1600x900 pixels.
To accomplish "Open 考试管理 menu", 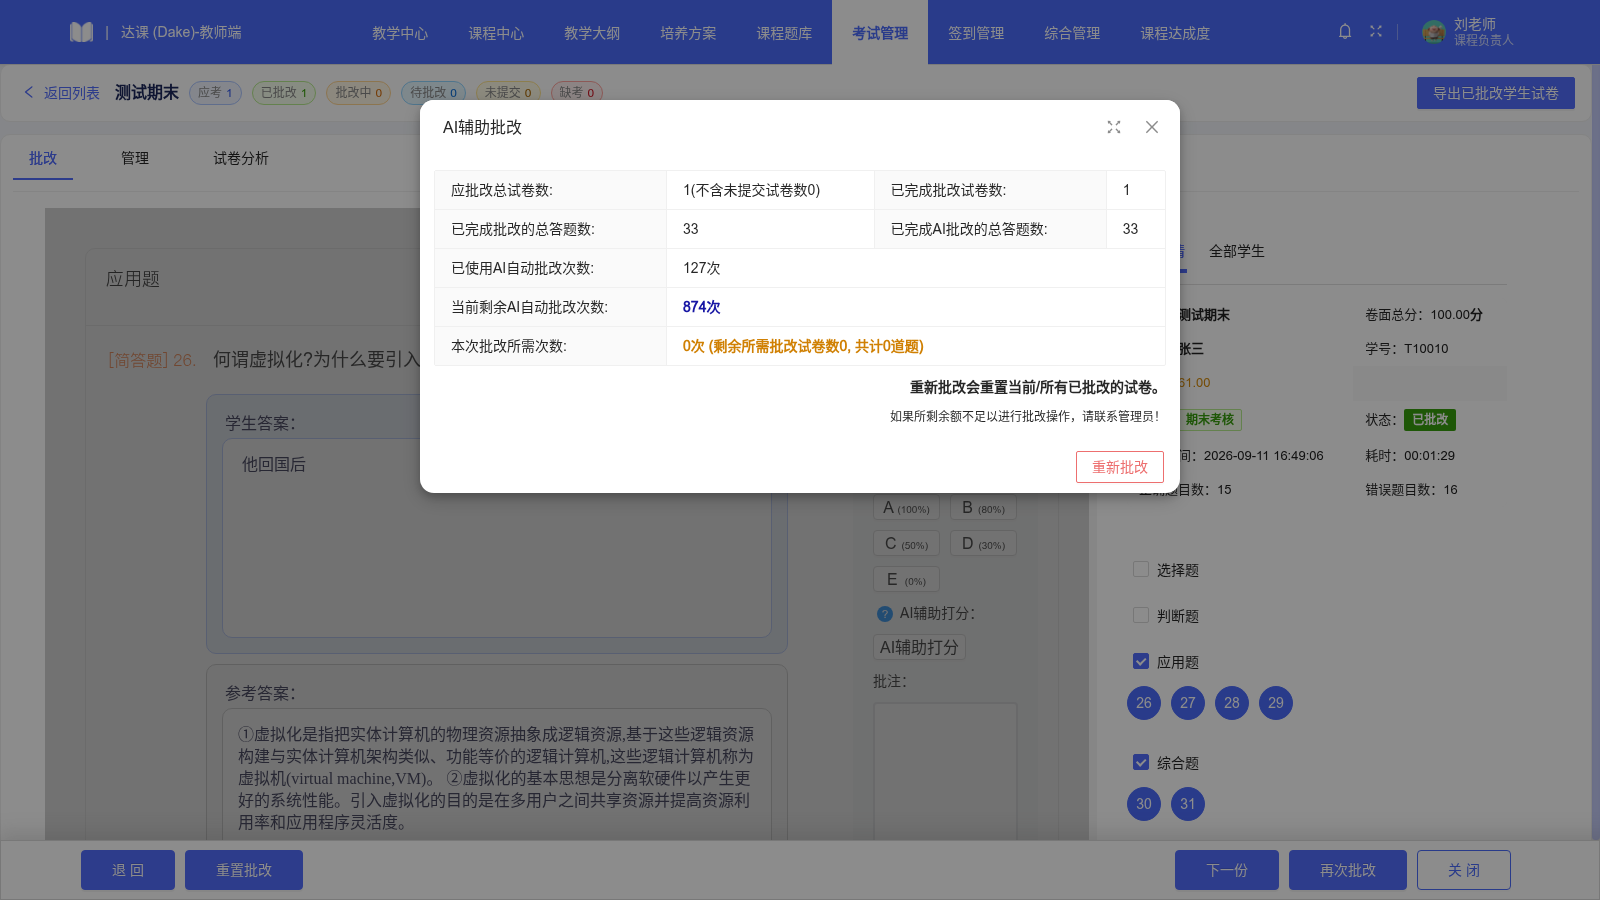I will (880, 33).
